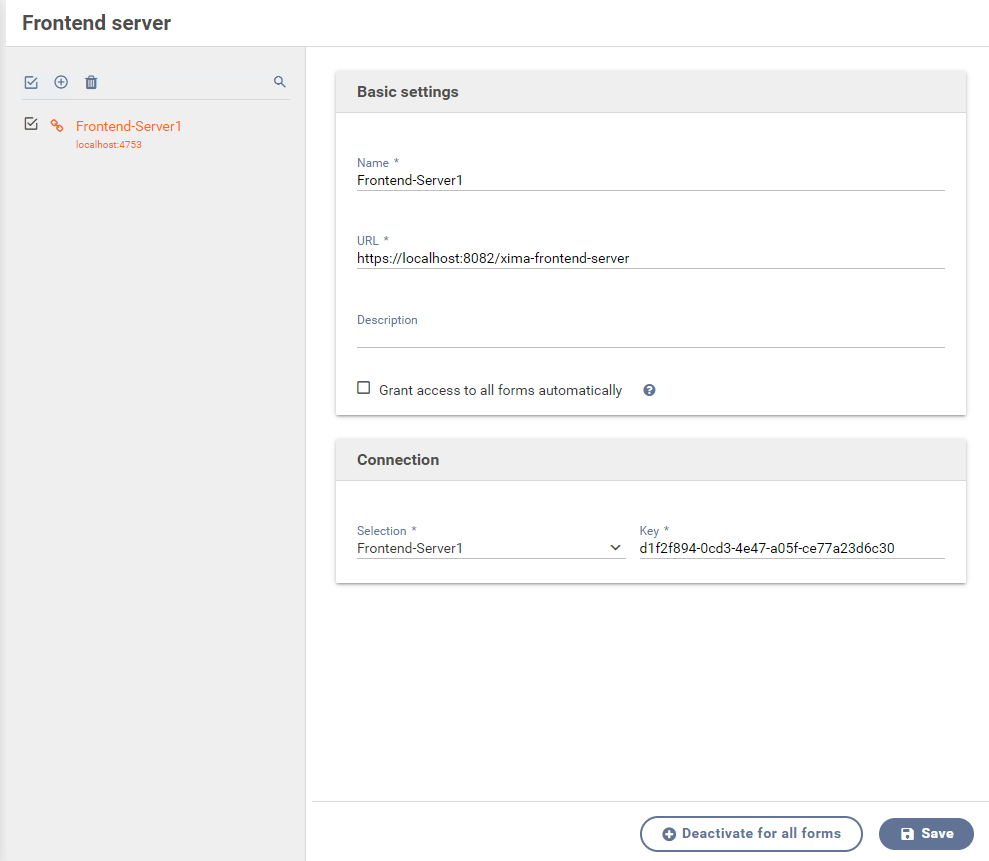Click the chevron arrow of Selection field
Screen dimensions: 989x861
tap(615, 548)
